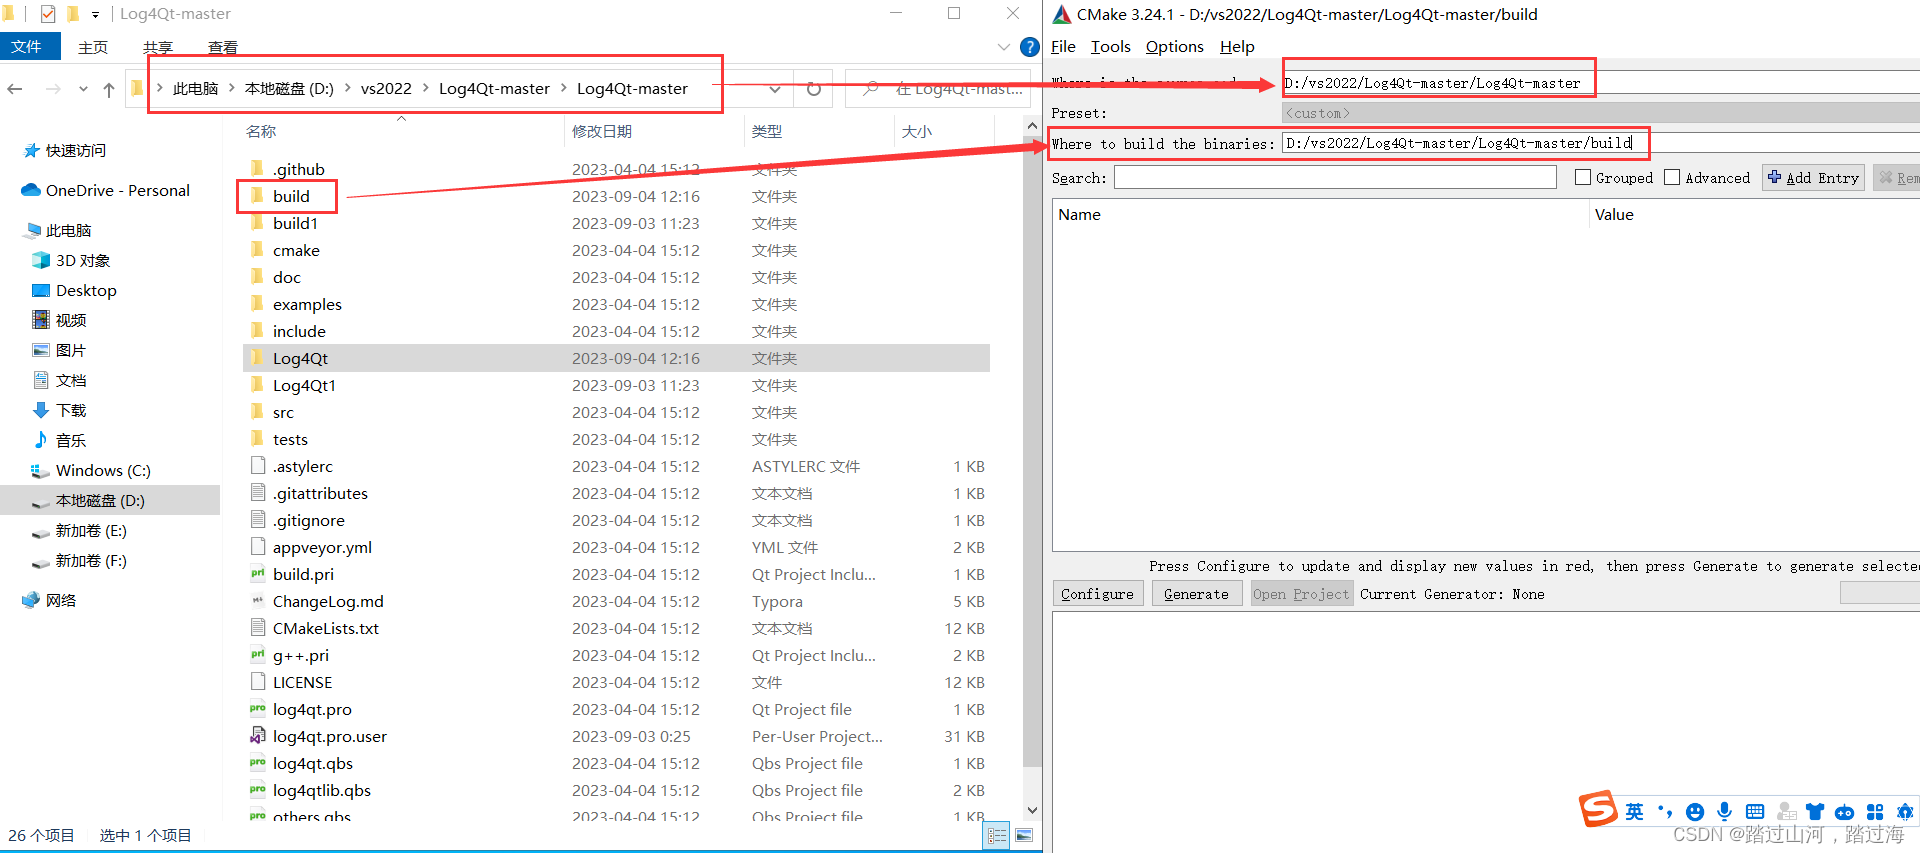Expand the Explorer ribbon chevron

[x=1003, y=47]
